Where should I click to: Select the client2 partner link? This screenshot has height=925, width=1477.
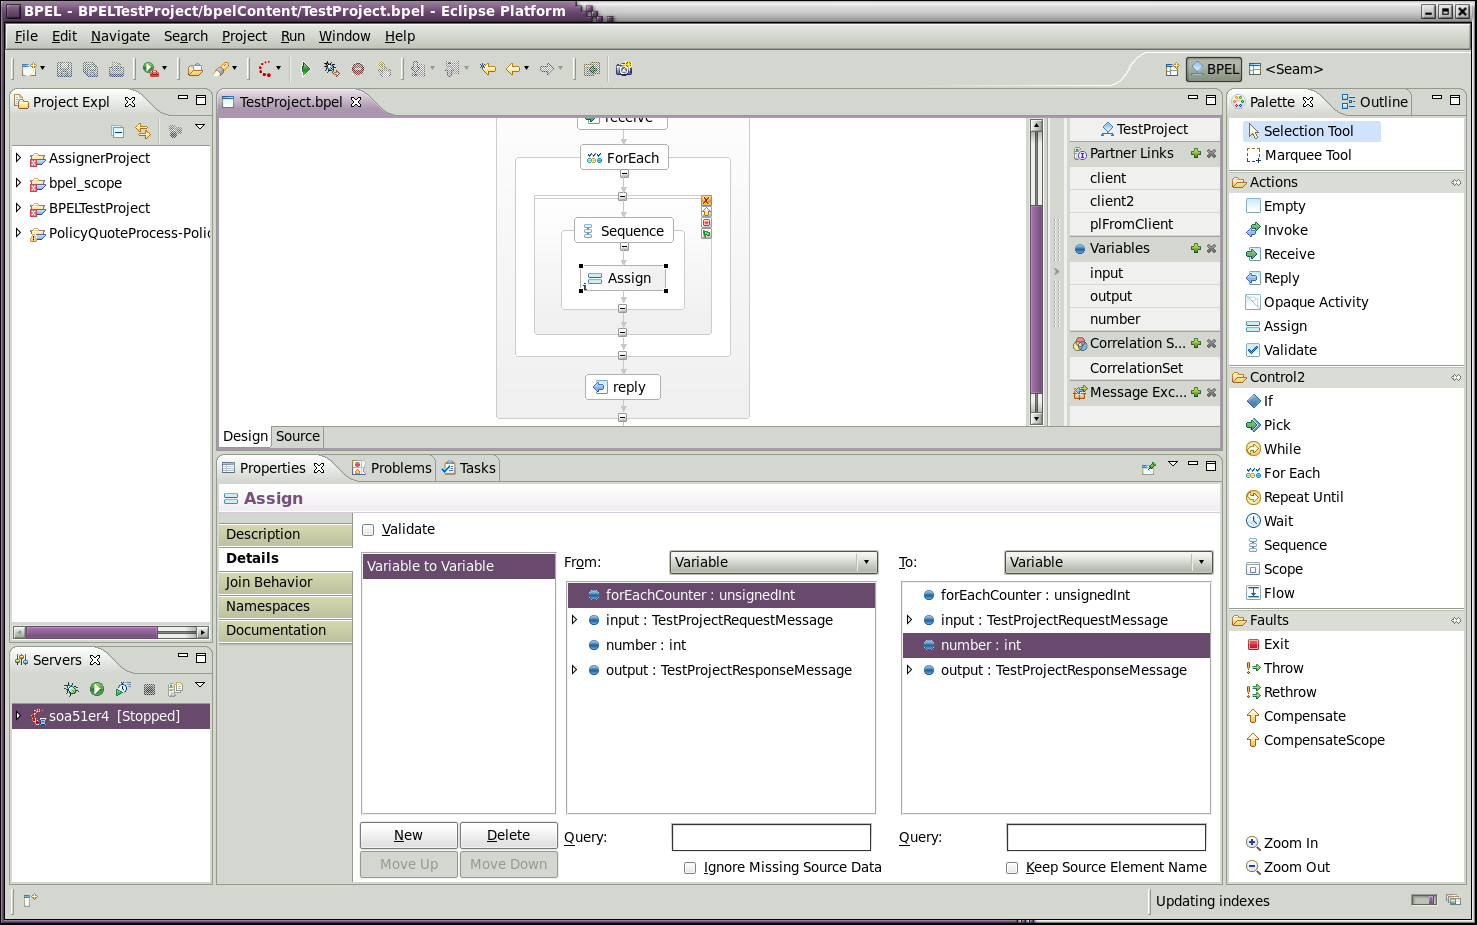click(x=1144, y=201)
